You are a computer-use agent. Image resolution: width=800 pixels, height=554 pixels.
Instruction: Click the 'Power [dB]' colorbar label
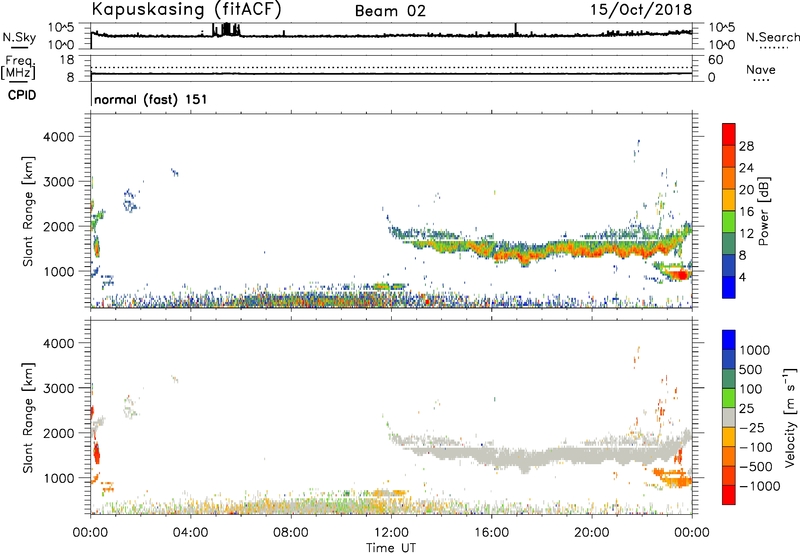[764, 211]
